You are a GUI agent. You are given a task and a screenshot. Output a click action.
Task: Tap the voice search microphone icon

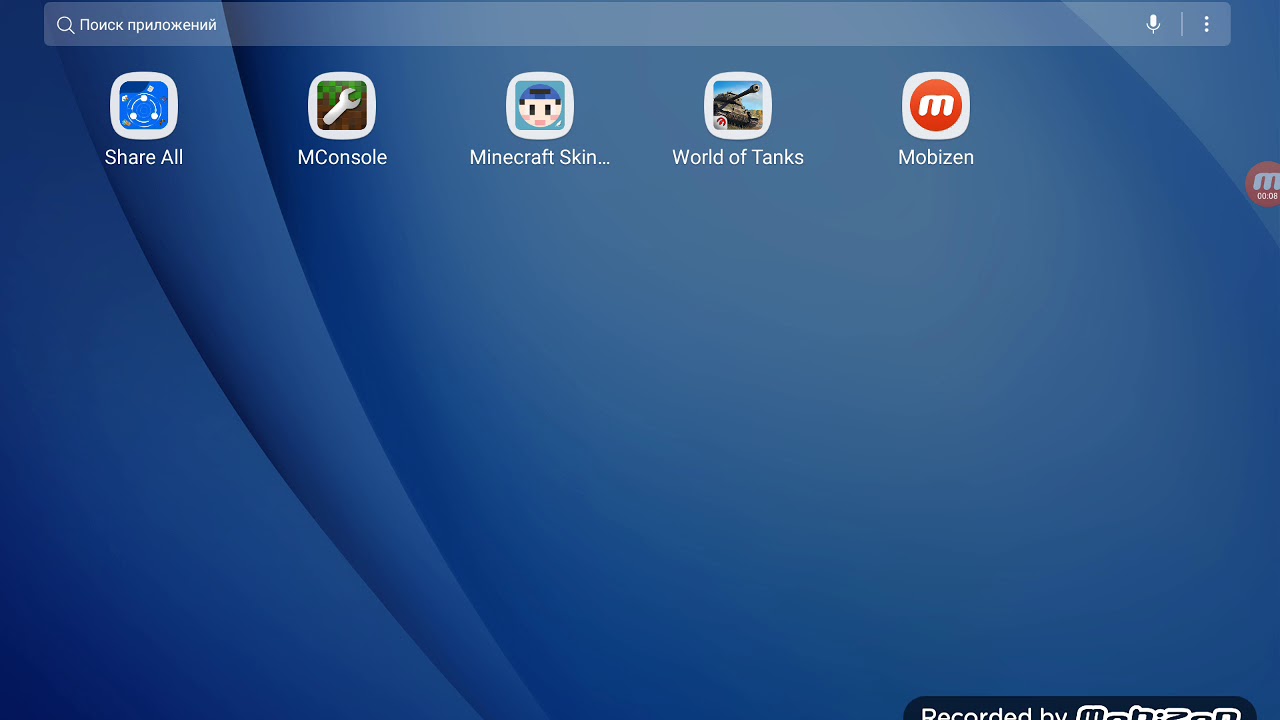pos(1153,24)
